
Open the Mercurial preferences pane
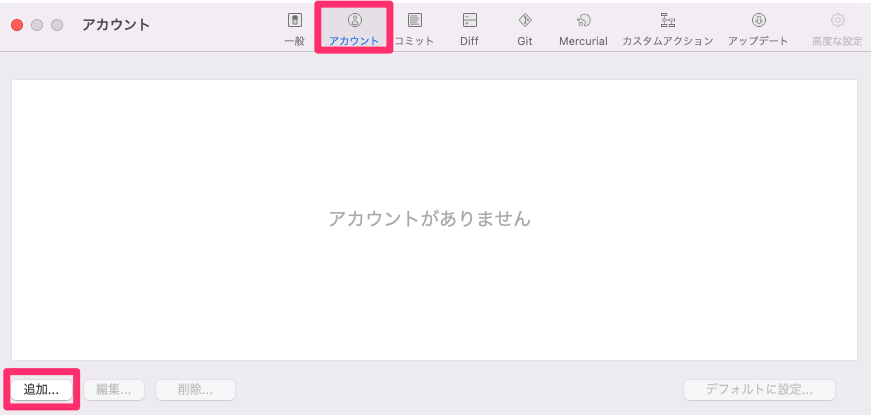pyautogui.click(x=583, y=29)
